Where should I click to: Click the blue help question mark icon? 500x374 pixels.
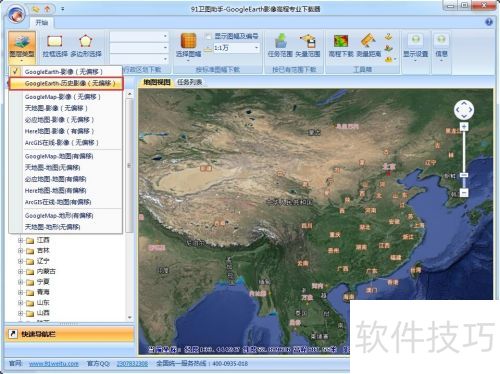tap(489, 22)
